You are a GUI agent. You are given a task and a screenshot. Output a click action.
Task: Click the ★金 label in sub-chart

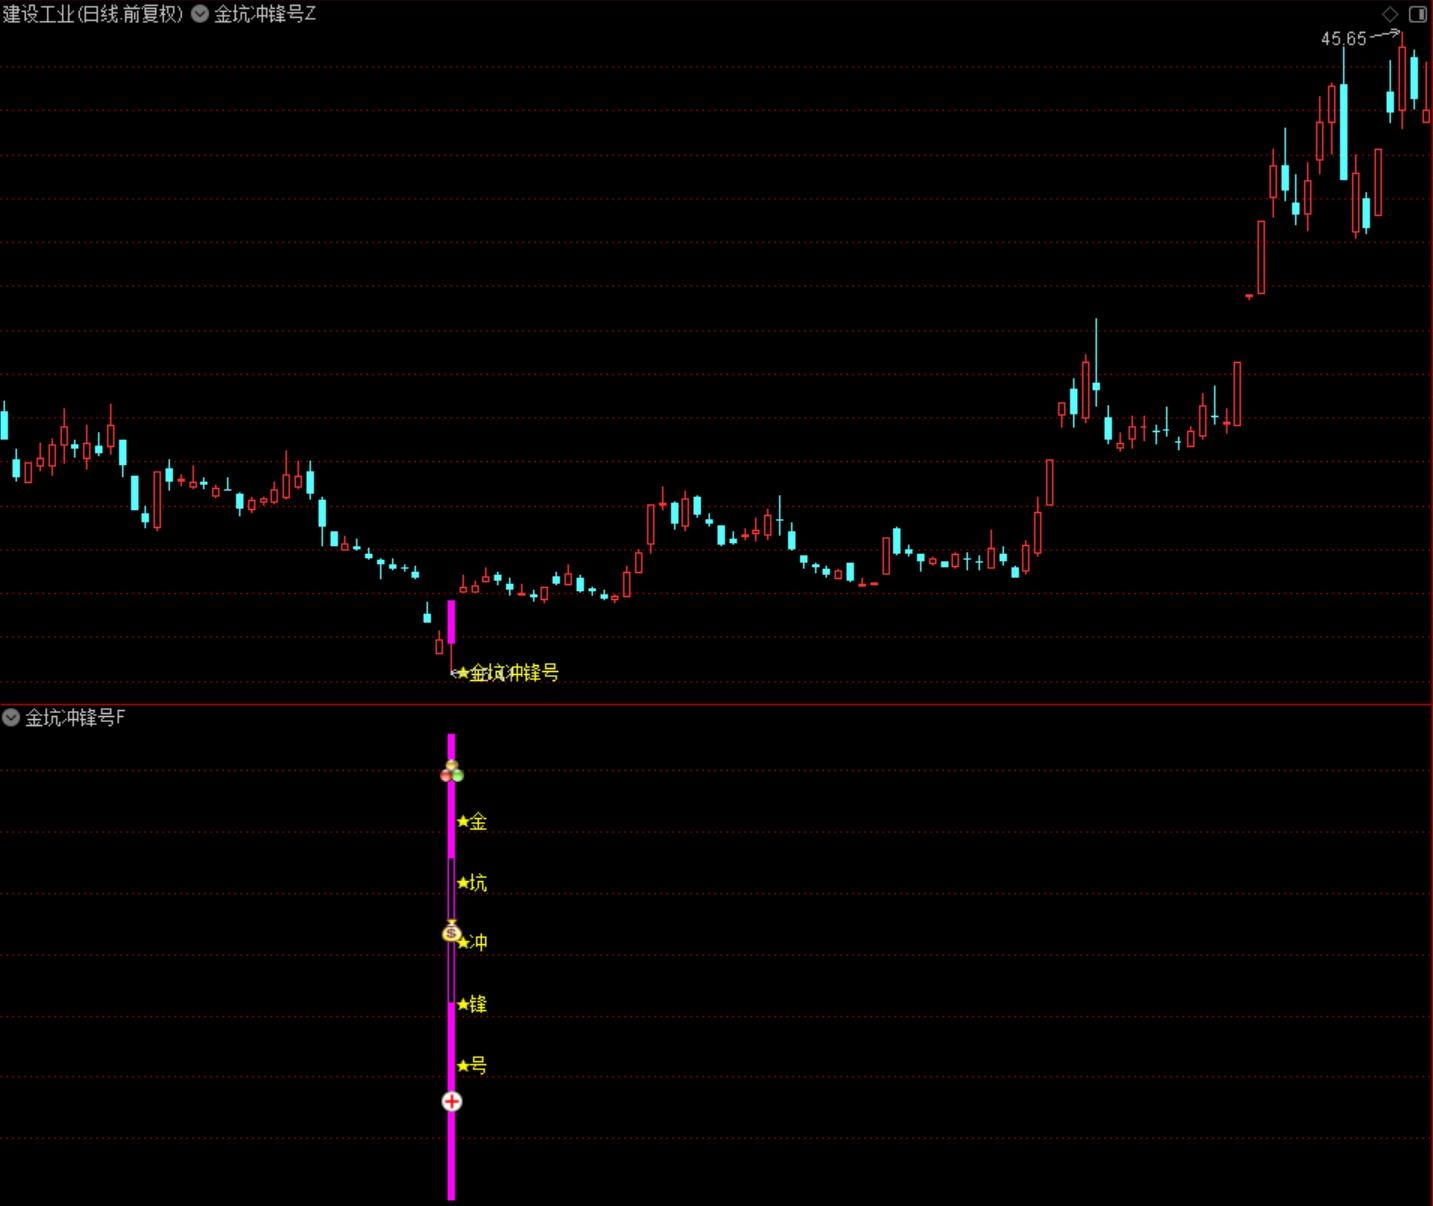coord(471,822)
